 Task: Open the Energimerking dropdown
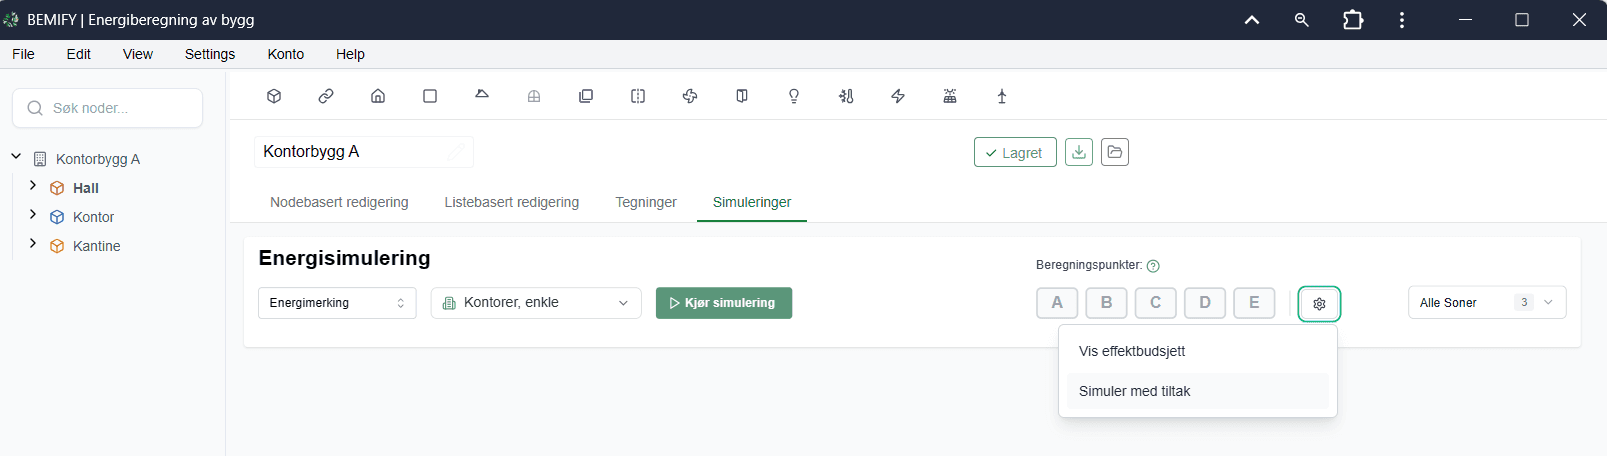[337, 303]
